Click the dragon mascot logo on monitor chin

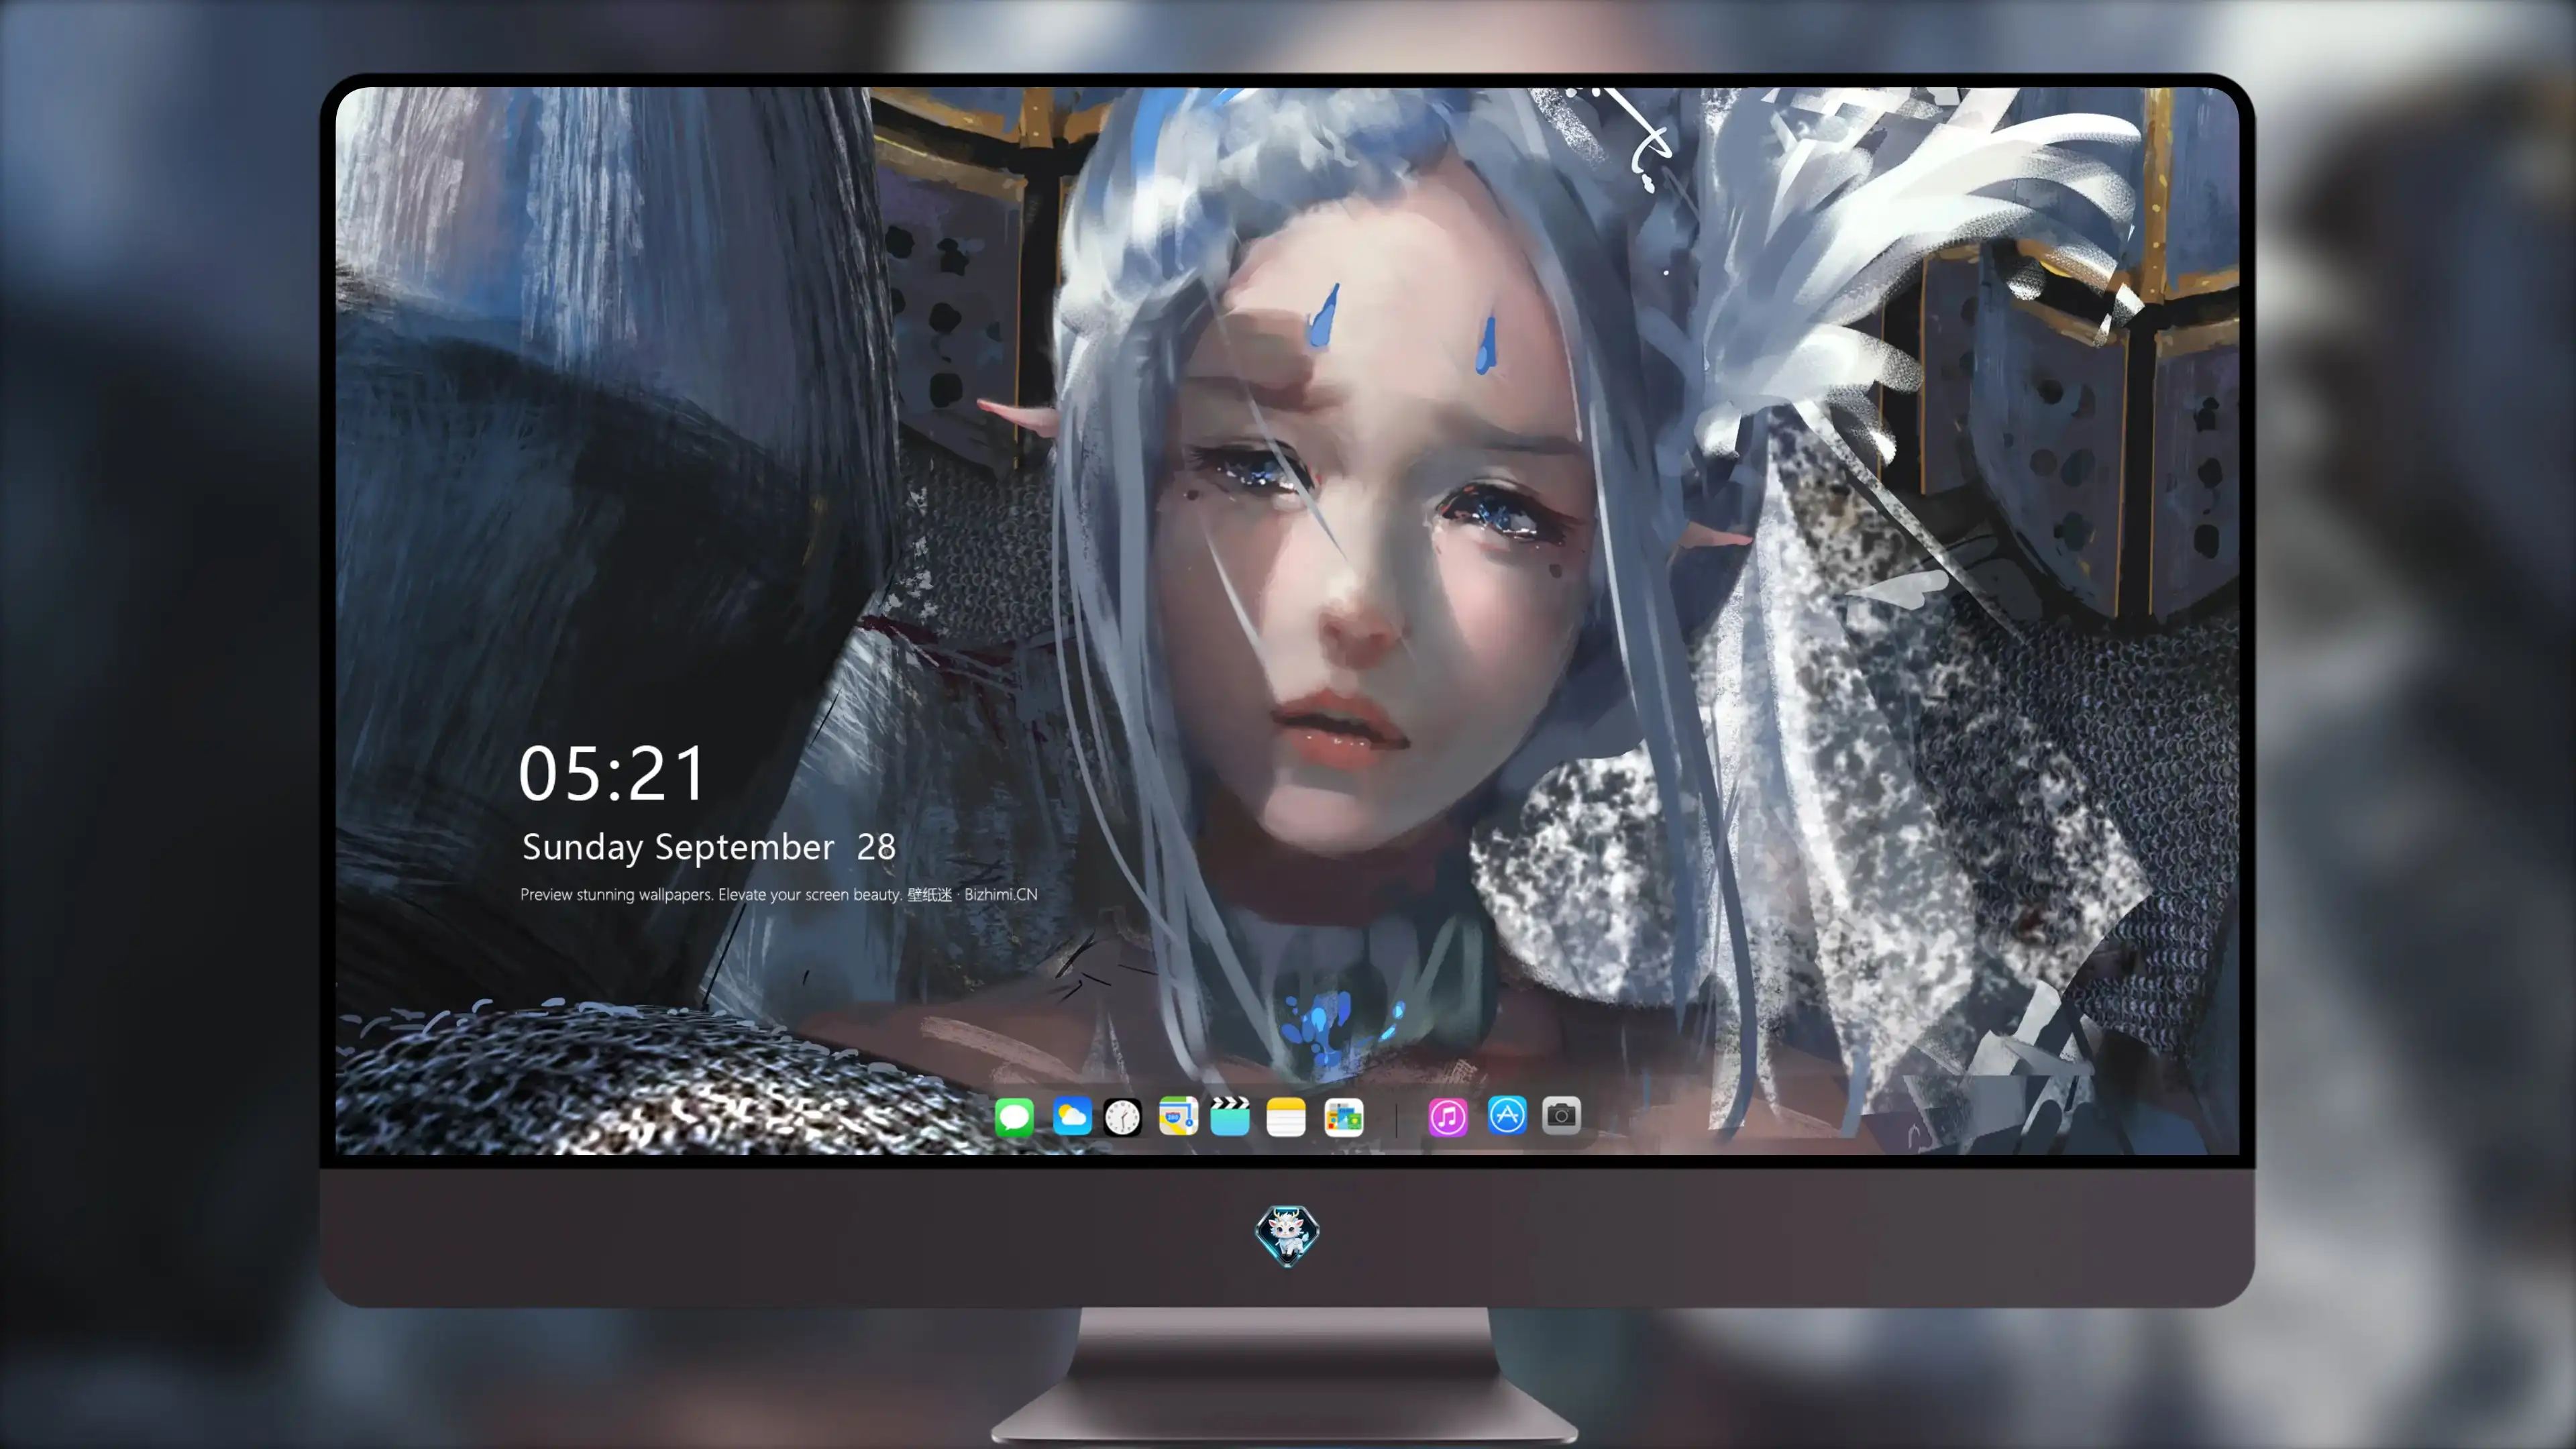[x=1287, y=1235]
